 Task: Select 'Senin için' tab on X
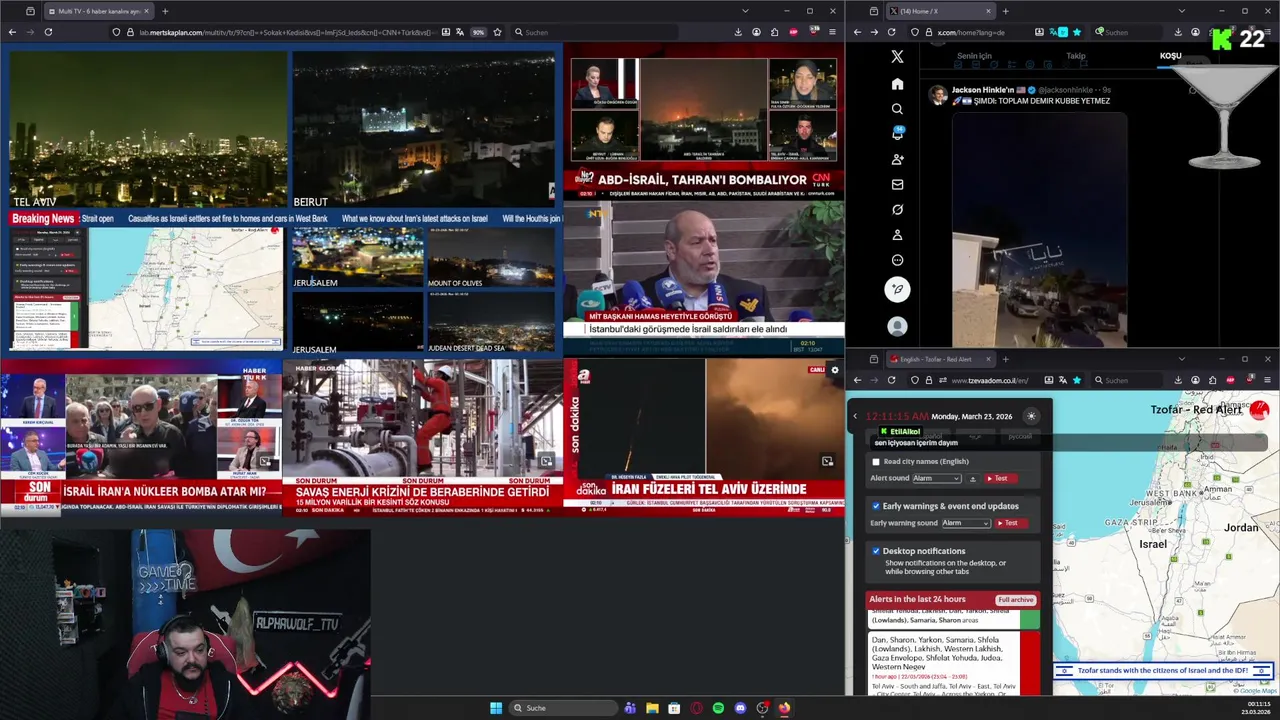[x=974, y=56]
